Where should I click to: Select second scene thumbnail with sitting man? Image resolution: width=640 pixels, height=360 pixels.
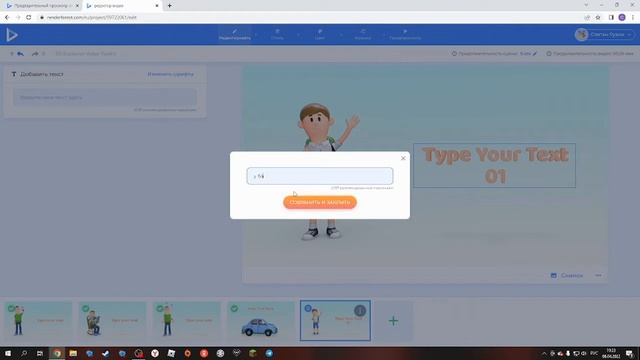click(113, 321)
